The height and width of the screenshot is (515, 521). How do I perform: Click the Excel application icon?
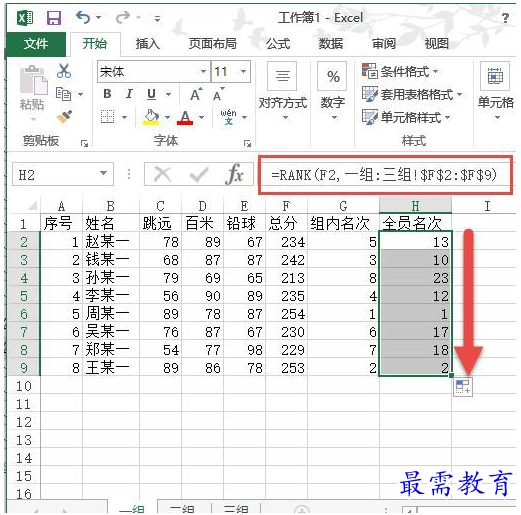pyautogui.click(x=25, y=17)
